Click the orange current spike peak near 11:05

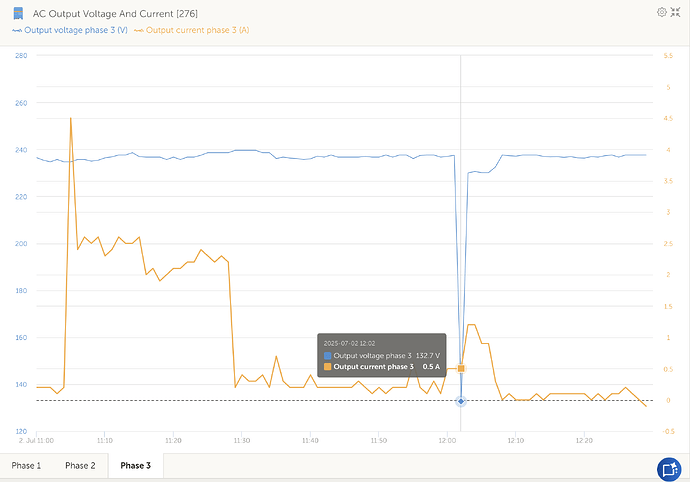click(70, 118)
